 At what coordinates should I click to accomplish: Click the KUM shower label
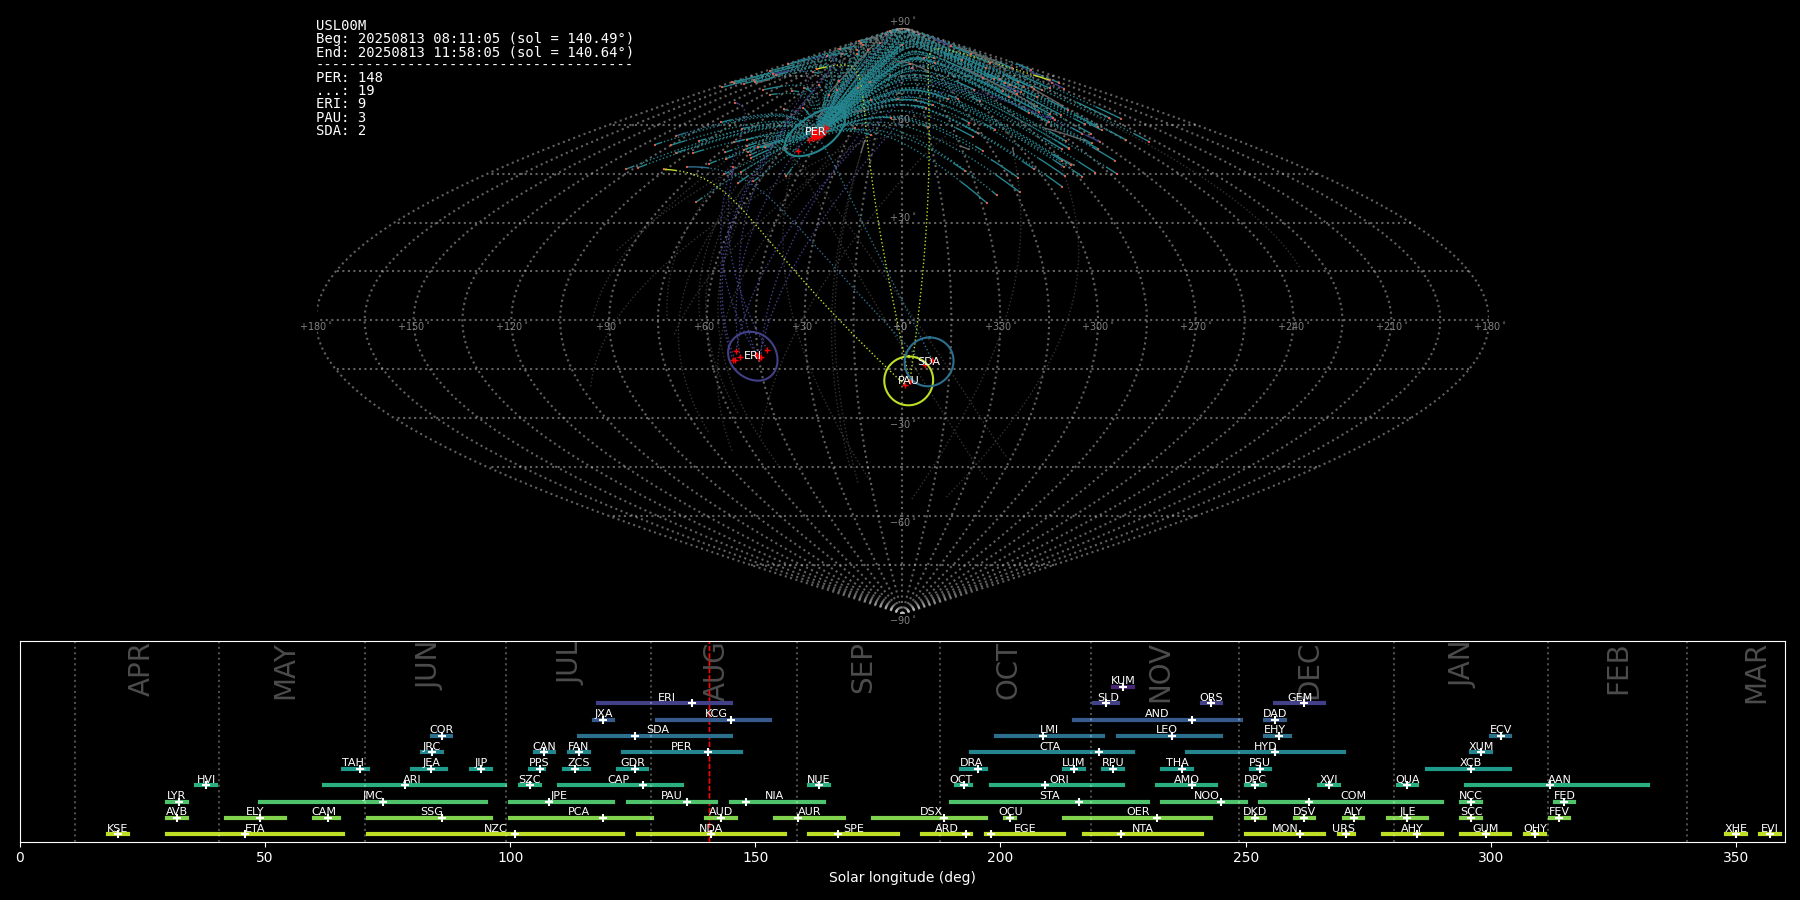click(1123, 681)
